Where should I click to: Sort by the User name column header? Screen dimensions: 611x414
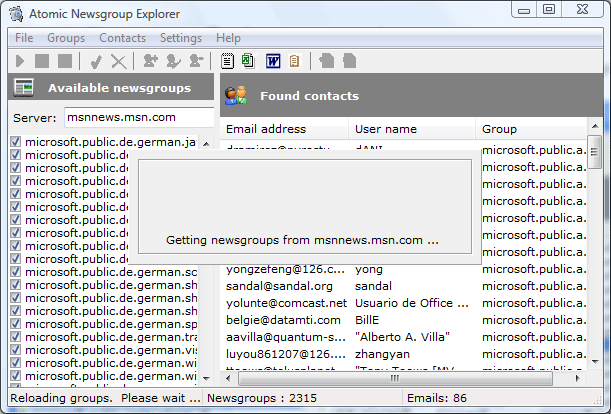412,129
